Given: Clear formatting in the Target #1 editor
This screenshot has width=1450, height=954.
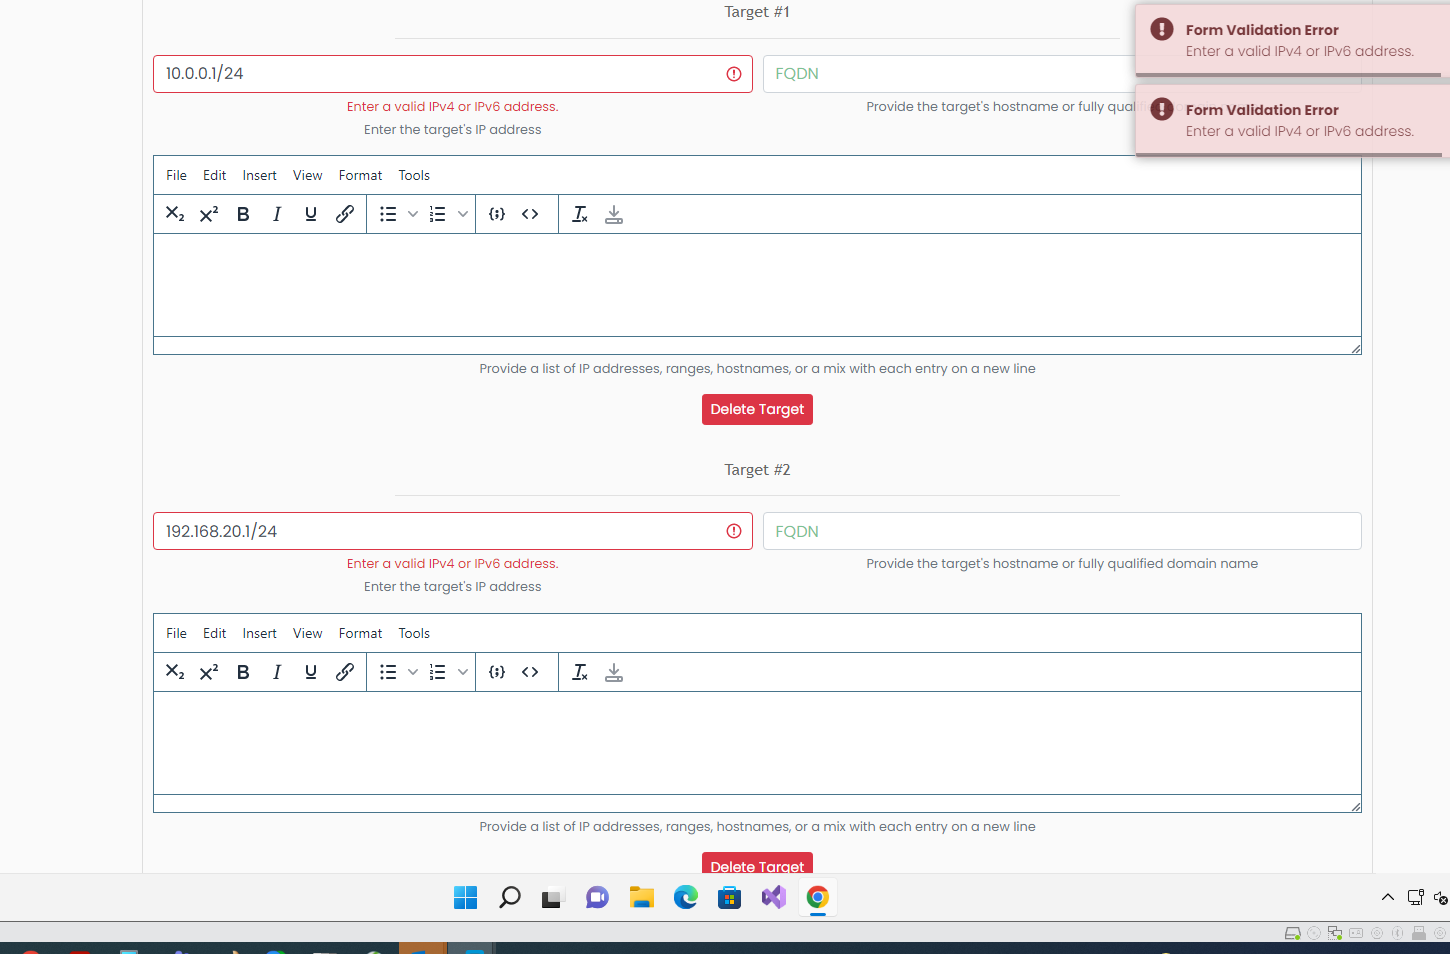Looking at the screenshot, I should point(580,213).
